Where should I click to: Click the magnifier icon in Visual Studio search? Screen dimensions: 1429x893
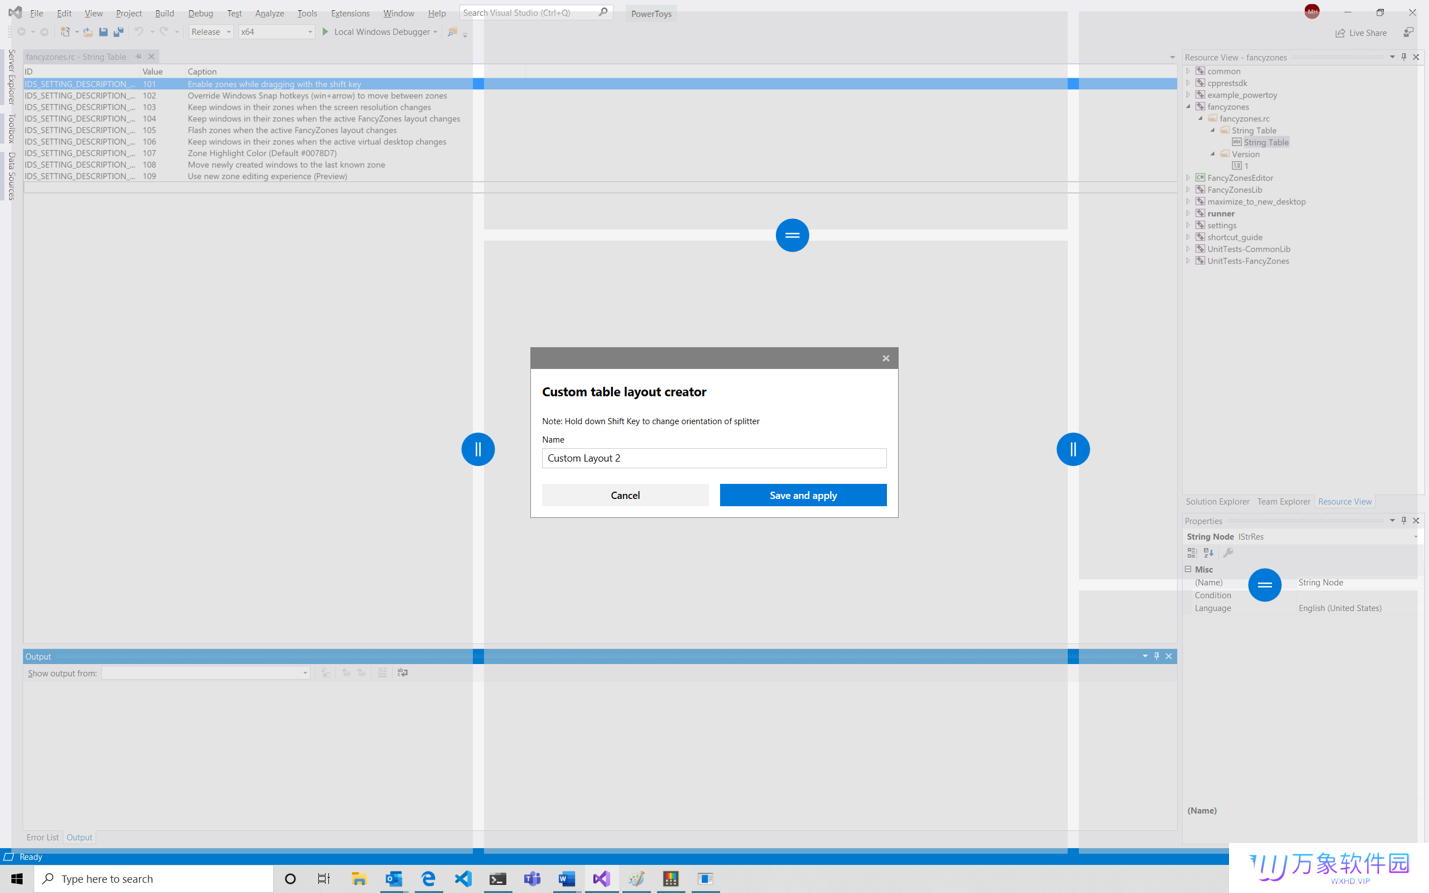(603, 13)
